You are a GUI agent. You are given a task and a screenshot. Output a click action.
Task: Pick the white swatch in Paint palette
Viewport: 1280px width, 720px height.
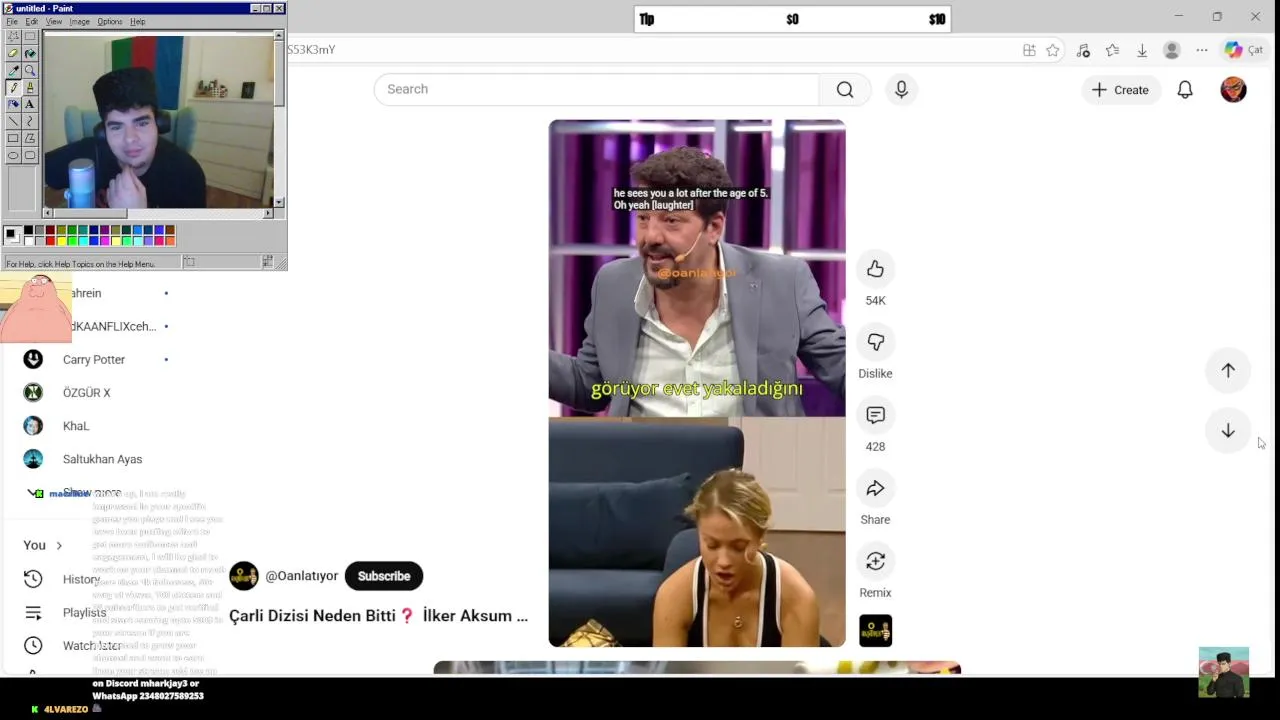click(28, 241)
